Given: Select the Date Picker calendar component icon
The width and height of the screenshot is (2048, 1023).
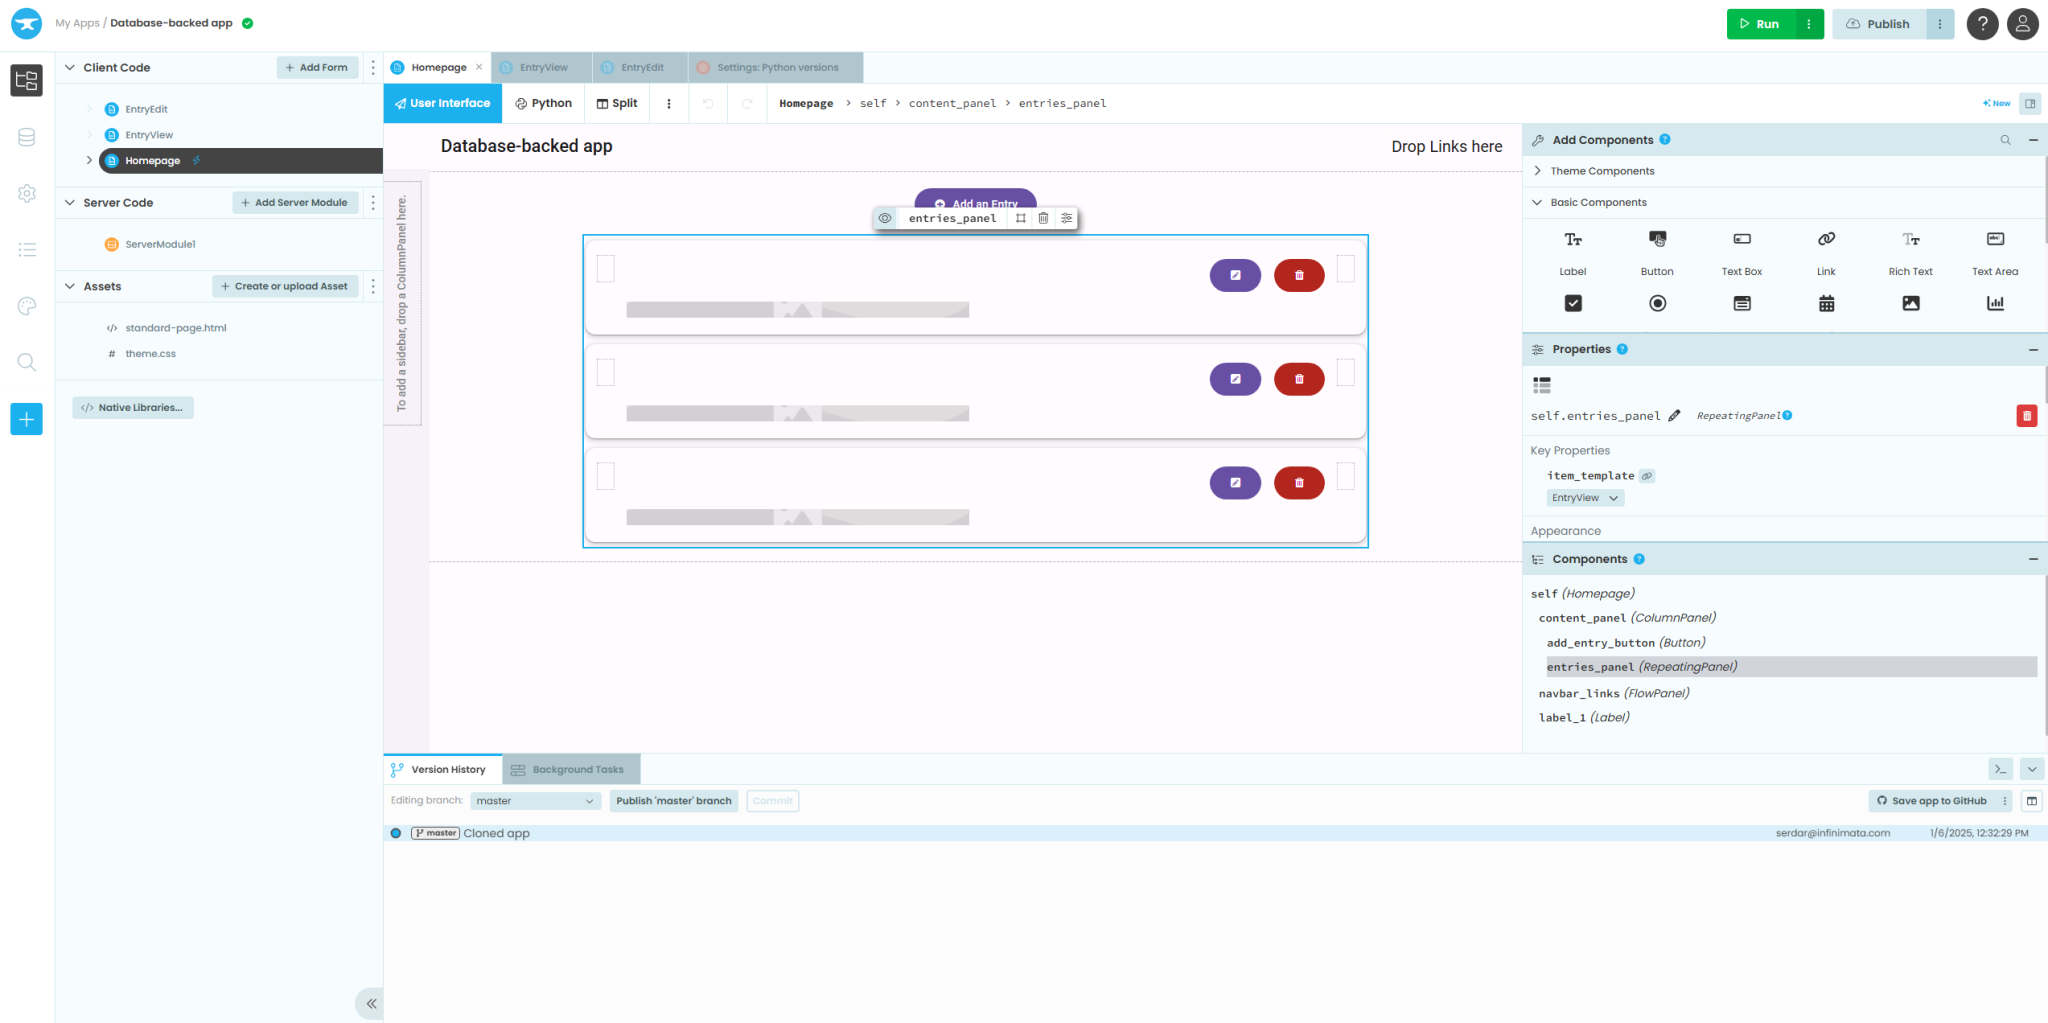Looking at the screenshot, I should click(x=1826, y=303).
